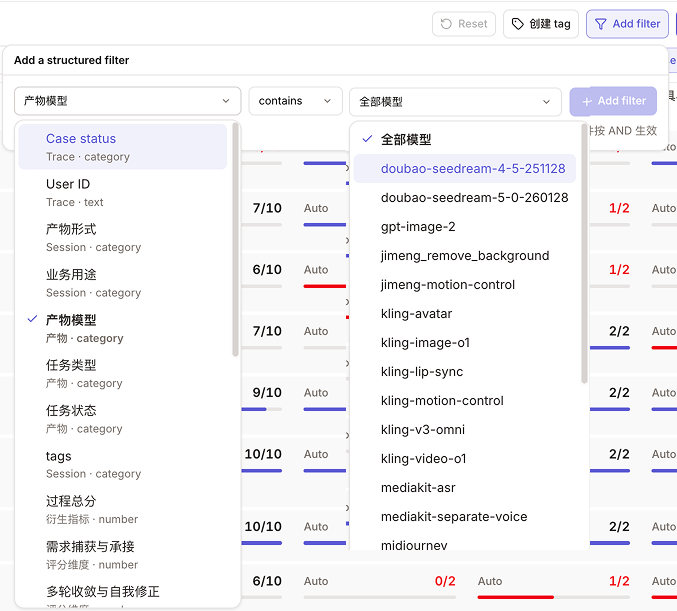Choose kling-video-o1 model
Viewport: 677px width, 611px height.
[x=465, y=458]
